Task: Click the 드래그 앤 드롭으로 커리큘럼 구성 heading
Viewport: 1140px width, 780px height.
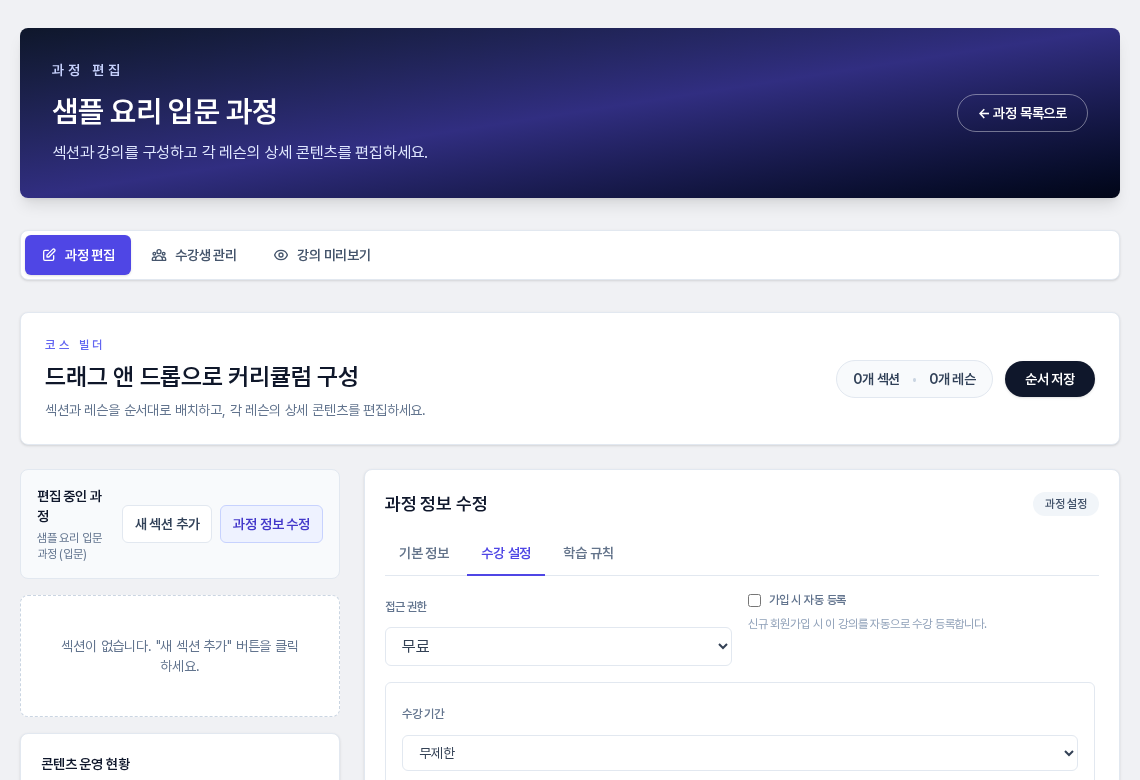Action: [x=201, y=377]
